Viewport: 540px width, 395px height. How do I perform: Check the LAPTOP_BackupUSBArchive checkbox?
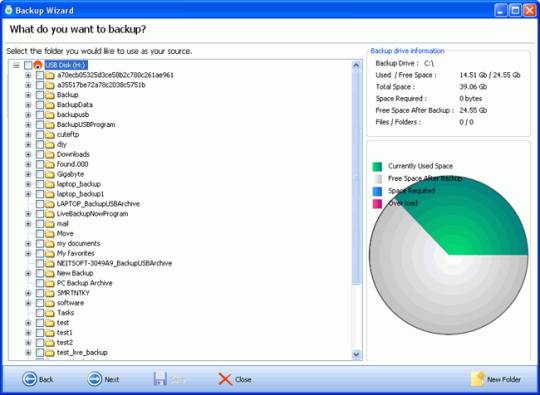40,204
